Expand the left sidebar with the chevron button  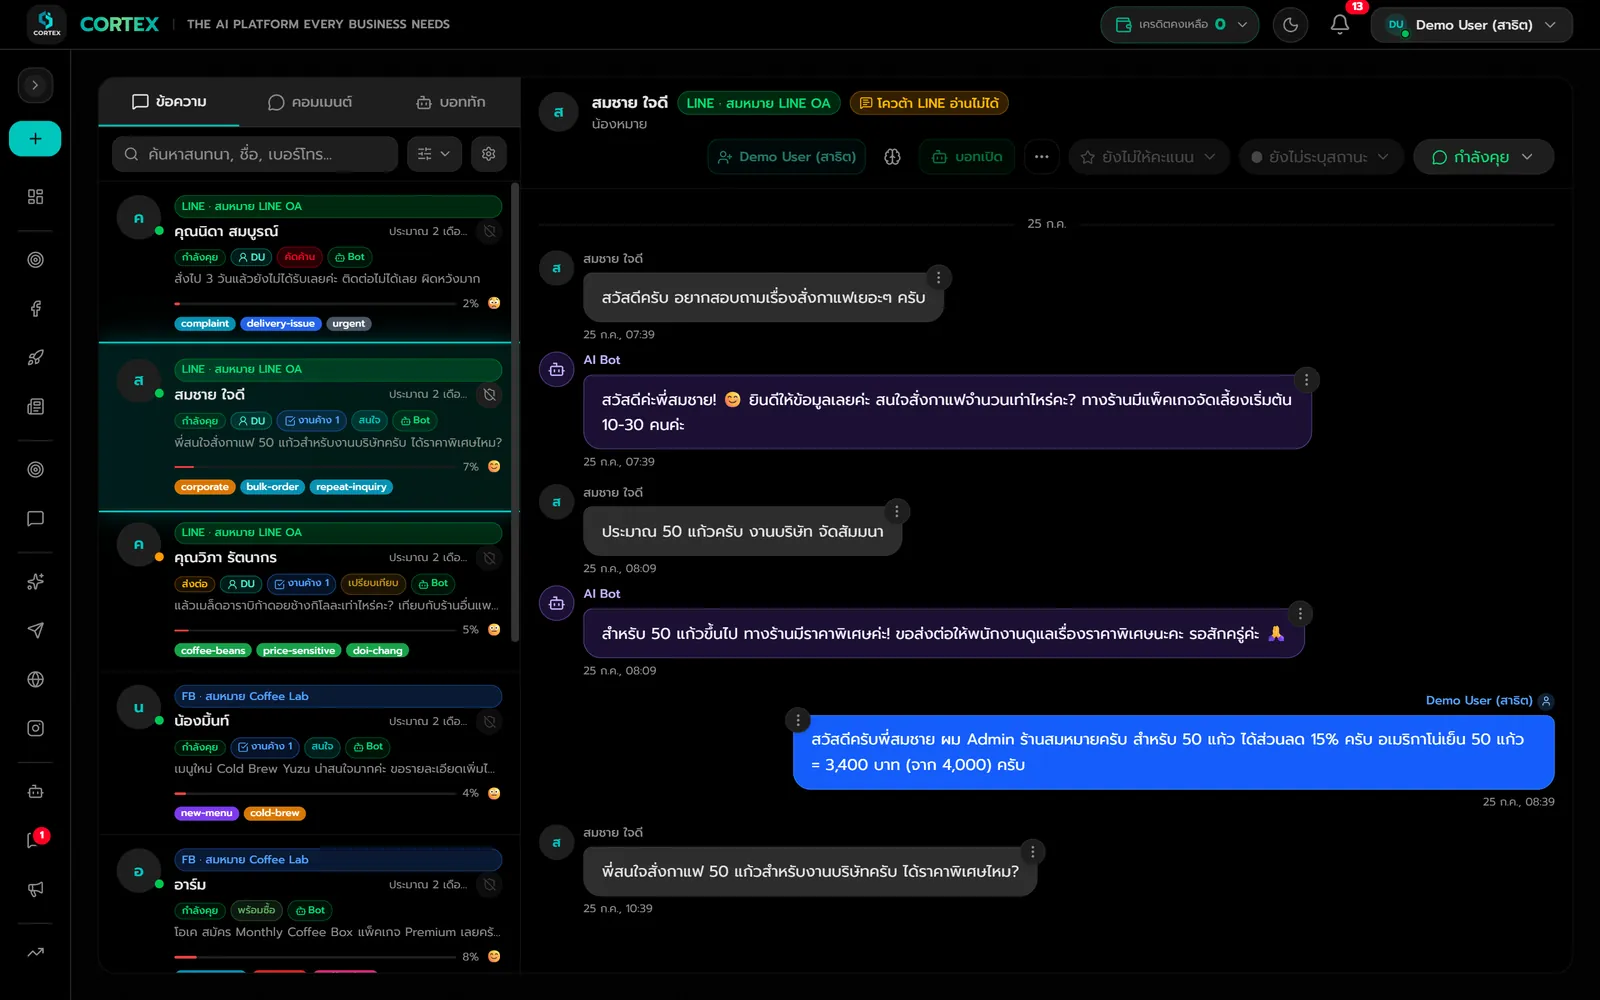pos(35,85)
